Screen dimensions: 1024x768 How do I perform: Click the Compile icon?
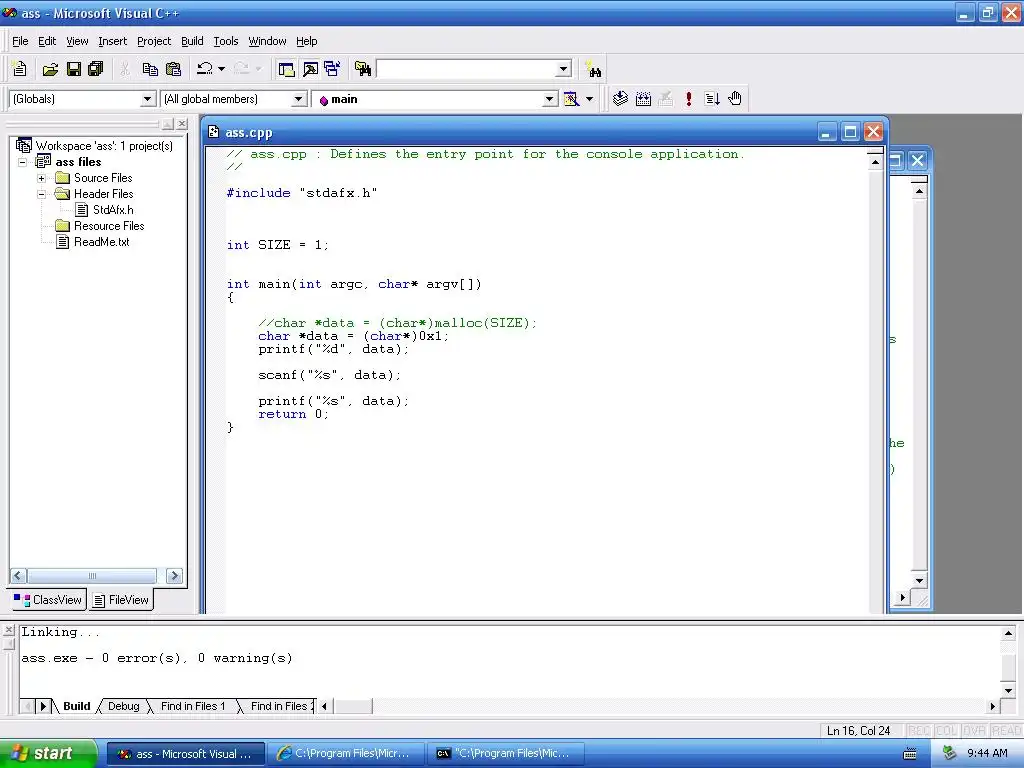coord(620,99)
